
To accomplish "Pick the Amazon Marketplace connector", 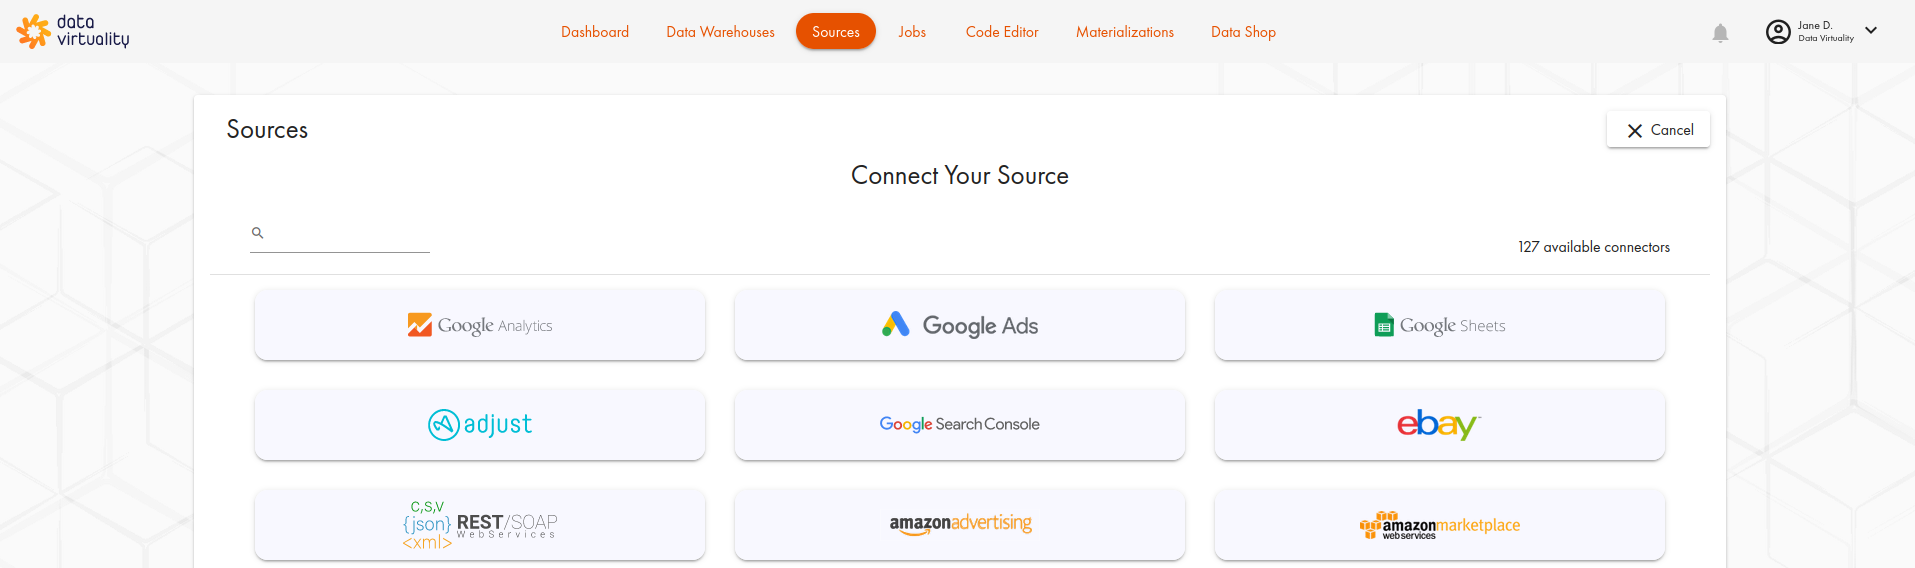I will tap(1440, 524).
